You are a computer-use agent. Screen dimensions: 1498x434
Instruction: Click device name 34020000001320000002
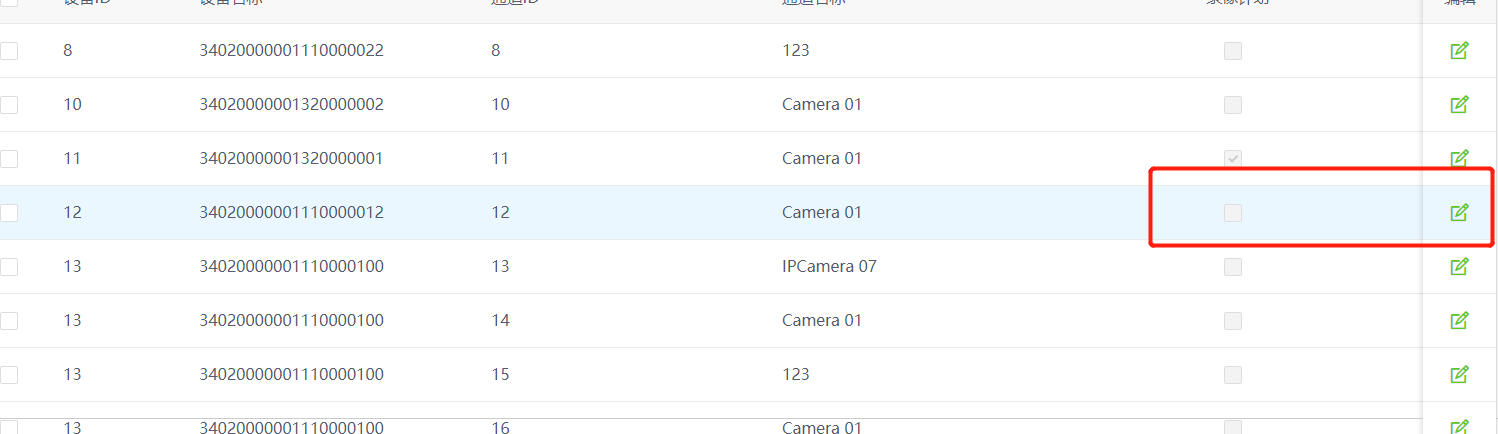pyautogui.click(x=291, y=105)
